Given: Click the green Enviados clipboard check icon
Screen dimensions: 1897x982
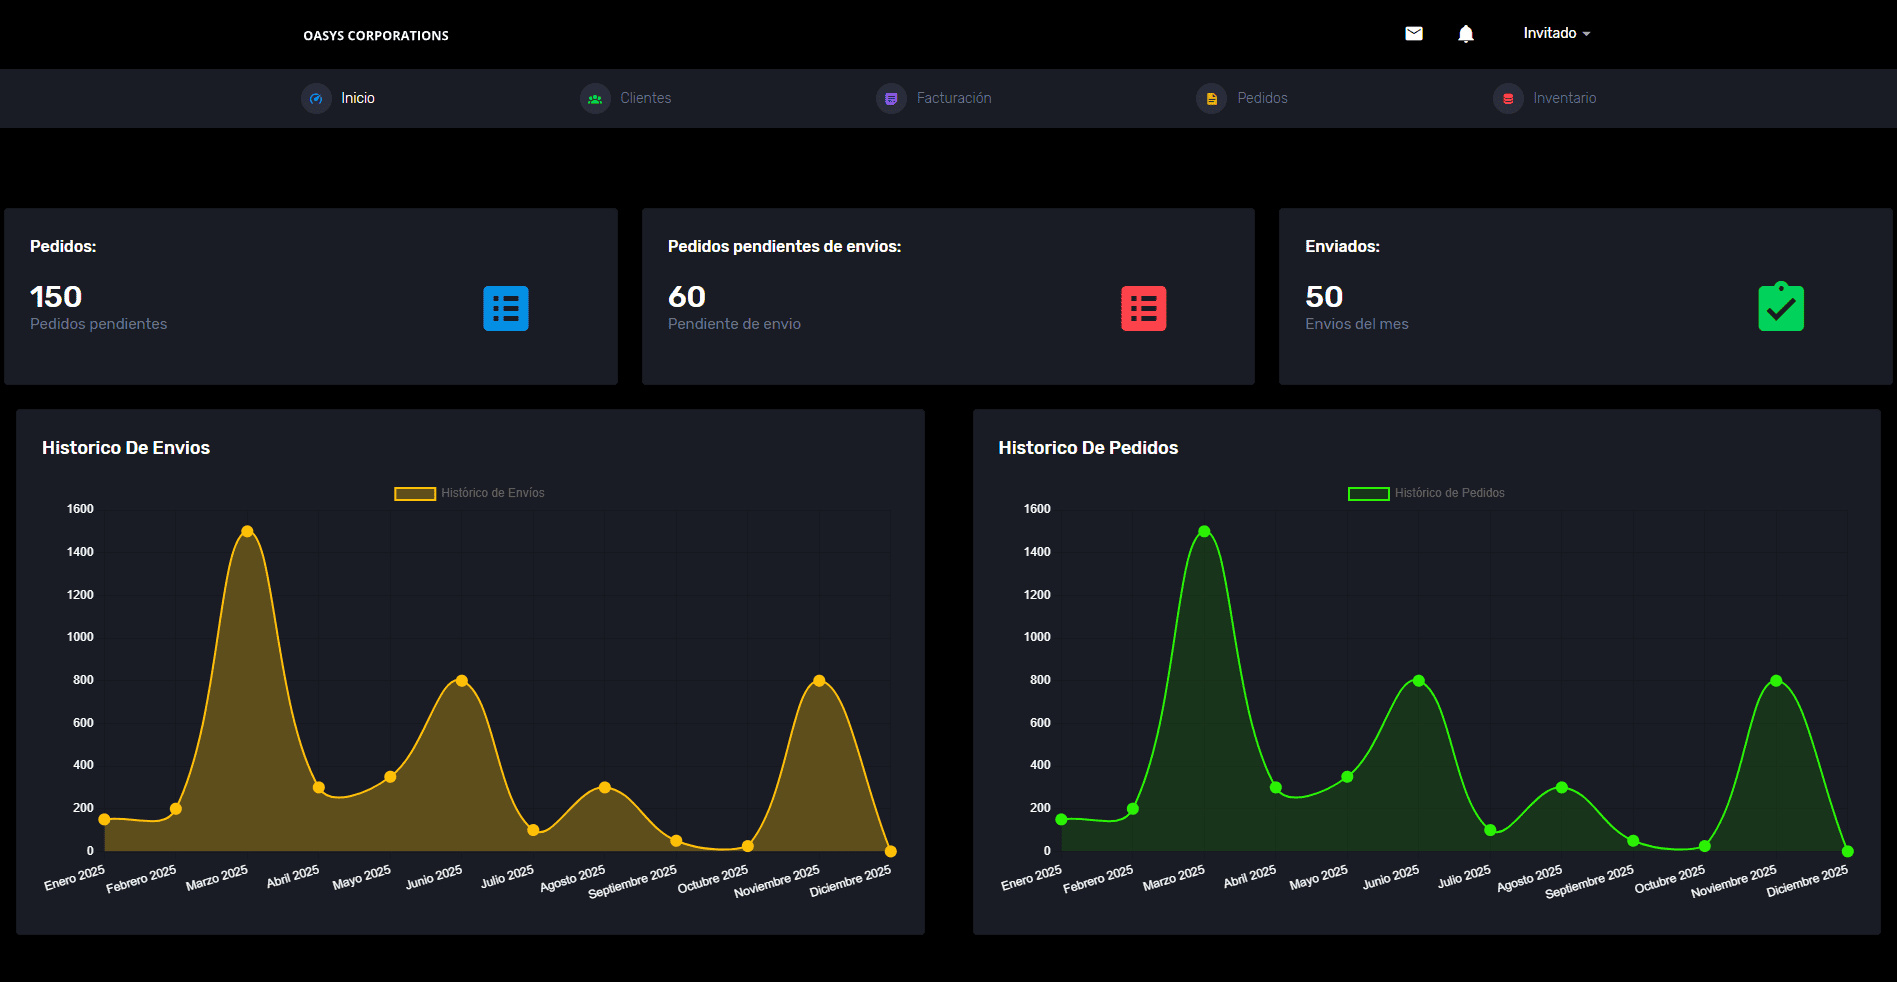Looking at the screenshot, I should click(1781, 307).
